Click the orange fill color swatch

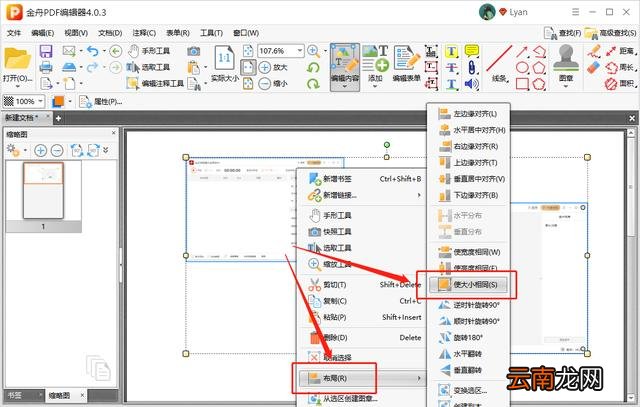pyautogui.click(x=58, y=101)
